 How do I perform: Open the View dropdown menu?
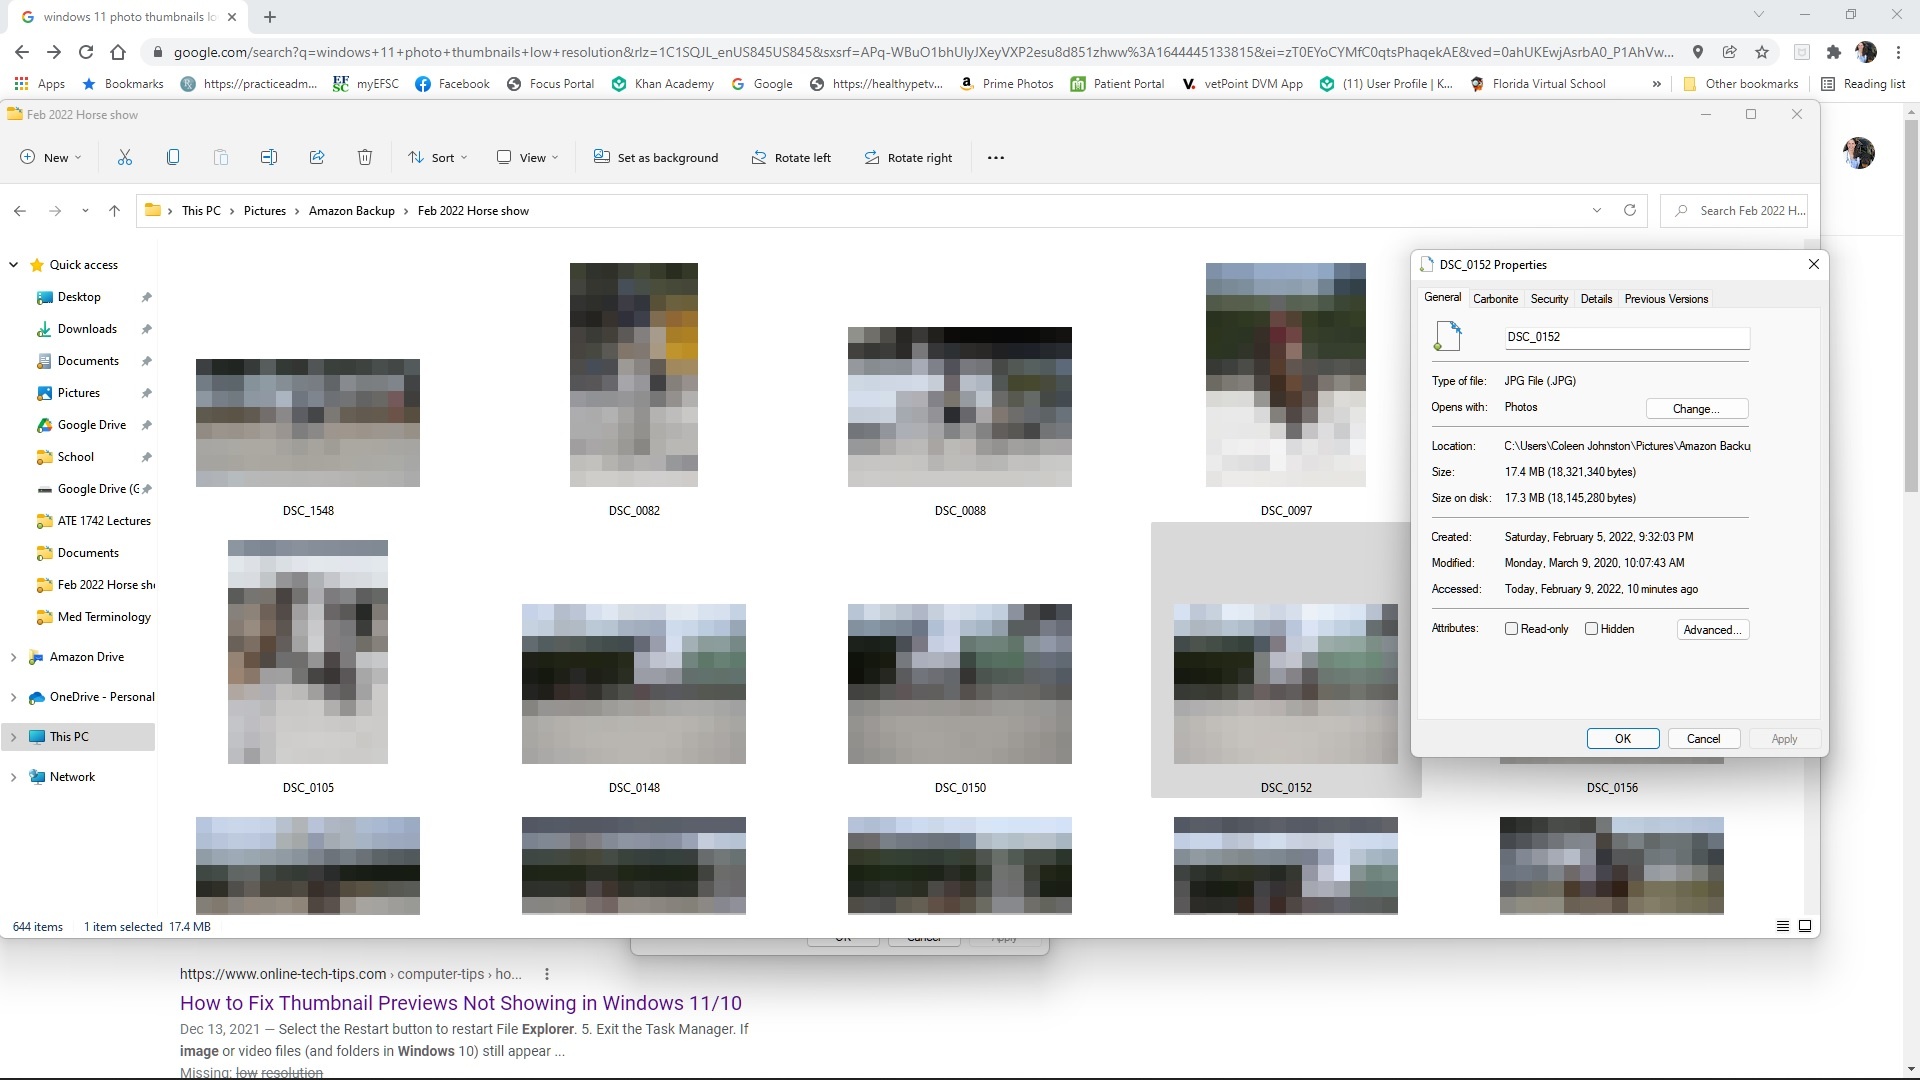click(528, 157)
